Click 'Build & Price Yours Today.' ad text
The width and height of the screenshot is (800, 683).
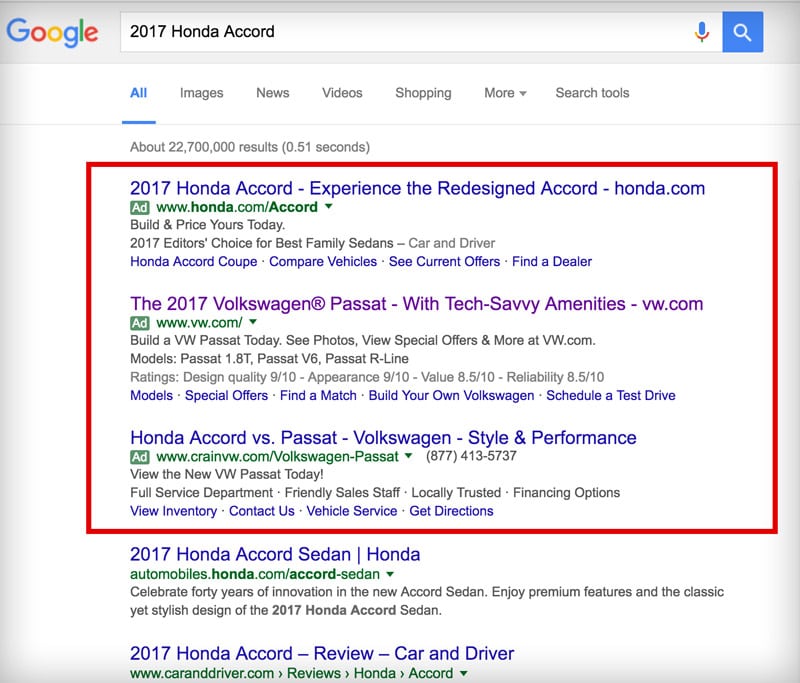[x=208, y=225]
